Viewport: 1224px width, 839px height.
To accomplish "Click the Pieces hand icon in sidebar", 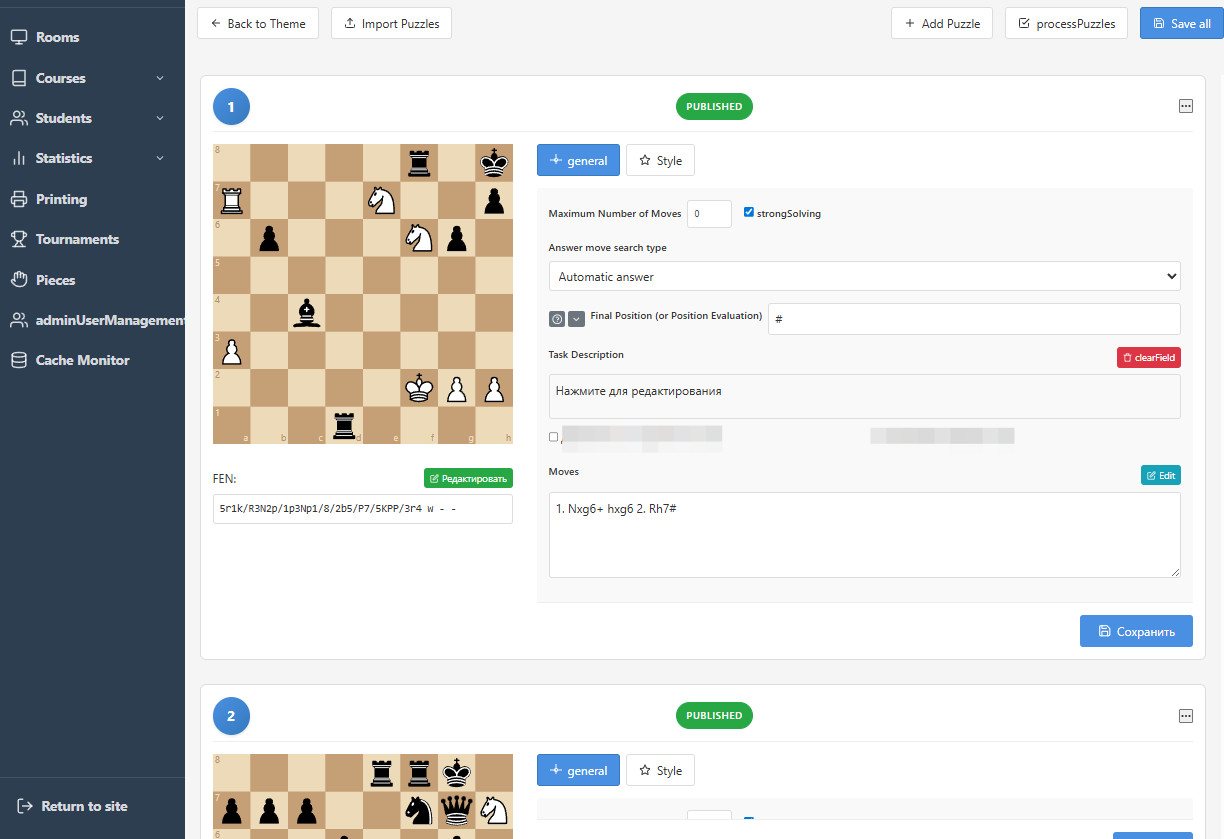I will (x=18, y=280).
